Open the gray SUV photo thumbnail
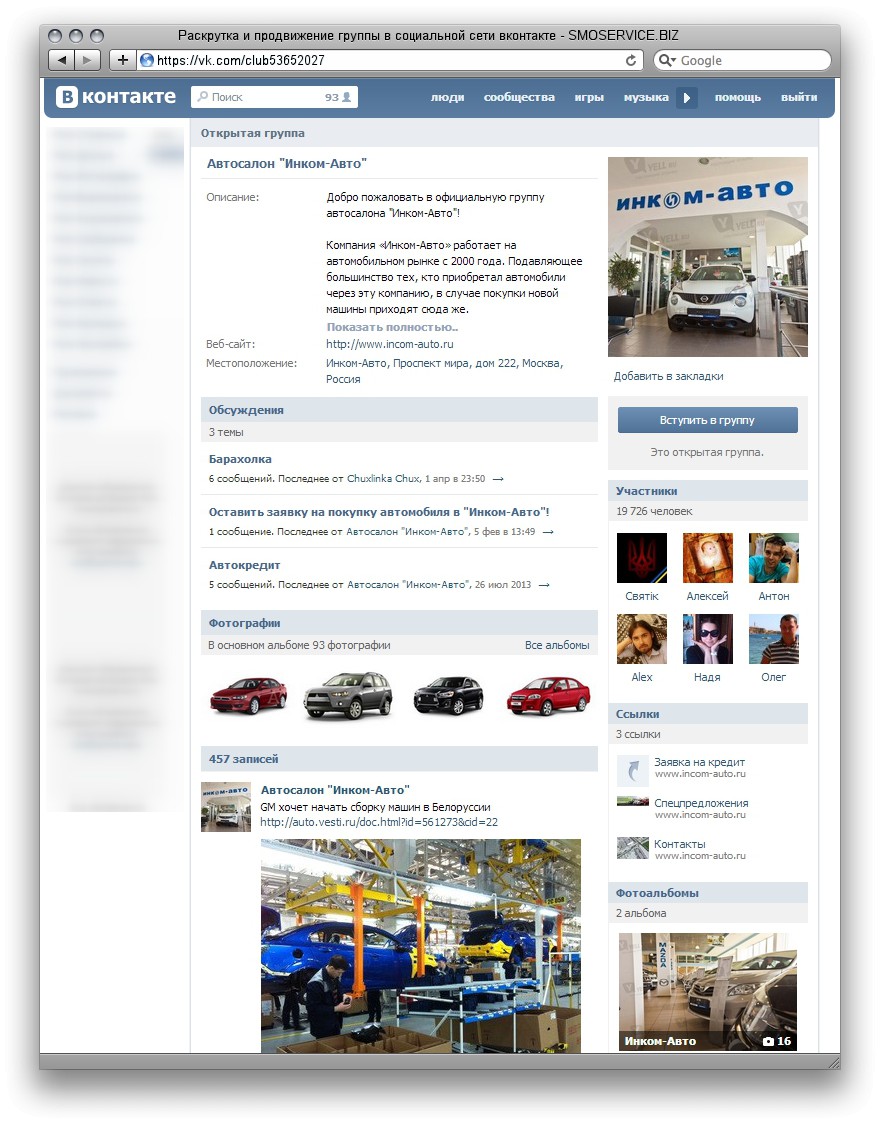Viewport: 880px width, 1124px height. (x=348, y=696)
